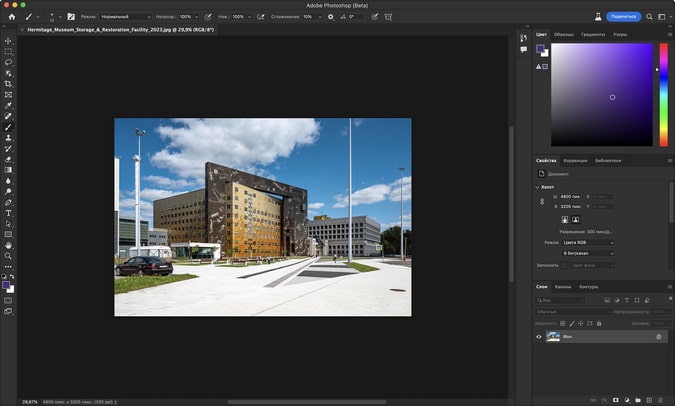The height and width of the screenshot is (406, 675).
Task: Select the Pen tool
Action: [x=8, y=202]
